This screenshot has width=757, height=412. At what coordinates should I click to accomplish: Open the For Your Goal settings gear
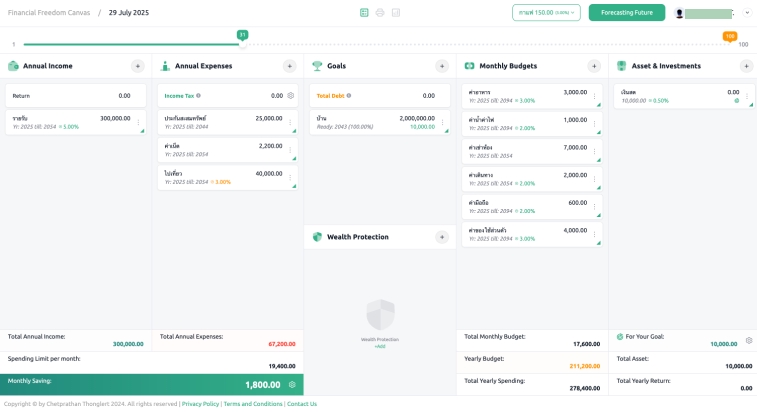tap(748, 340)
